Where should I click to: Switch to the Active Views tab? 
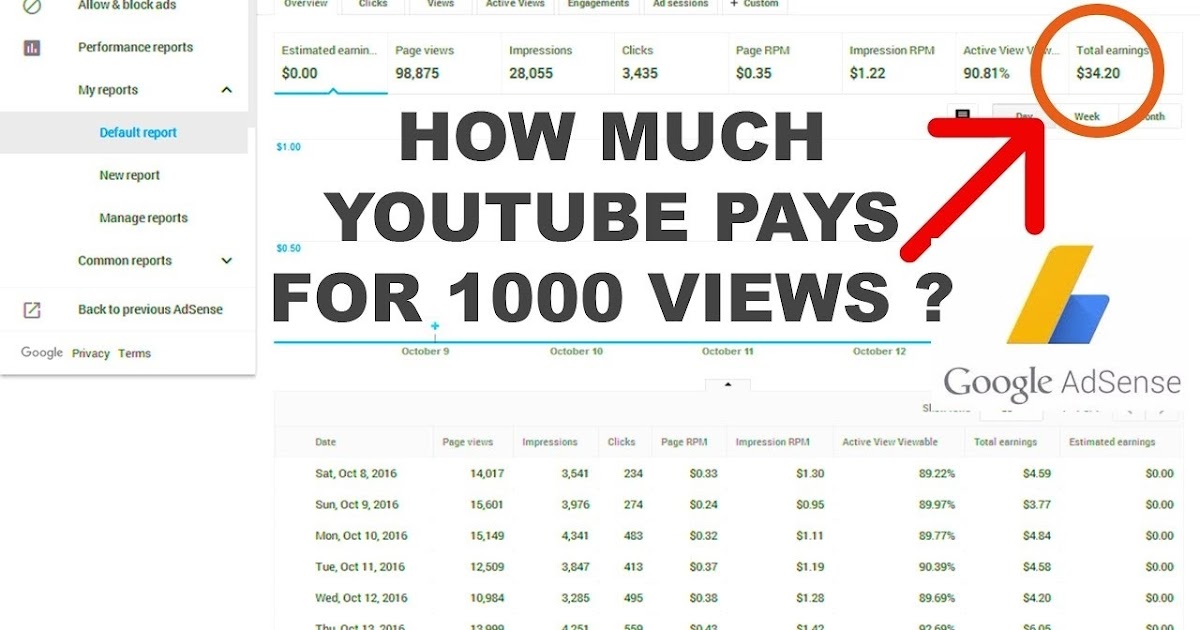click(515, 5)
